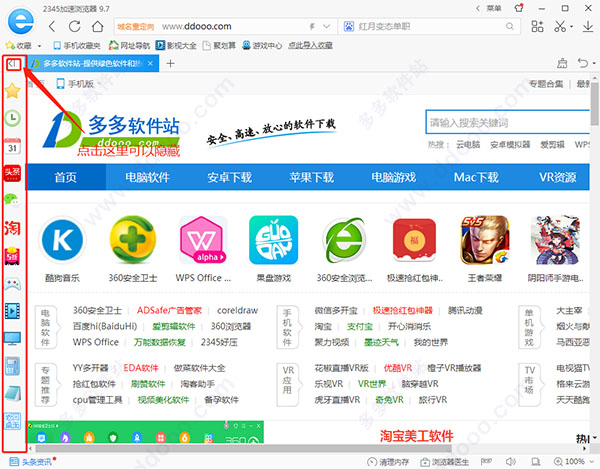Open the 网址导航 bookmark
Image resolution: width=600 pixels, height=469 pixels.
[129, 46]
